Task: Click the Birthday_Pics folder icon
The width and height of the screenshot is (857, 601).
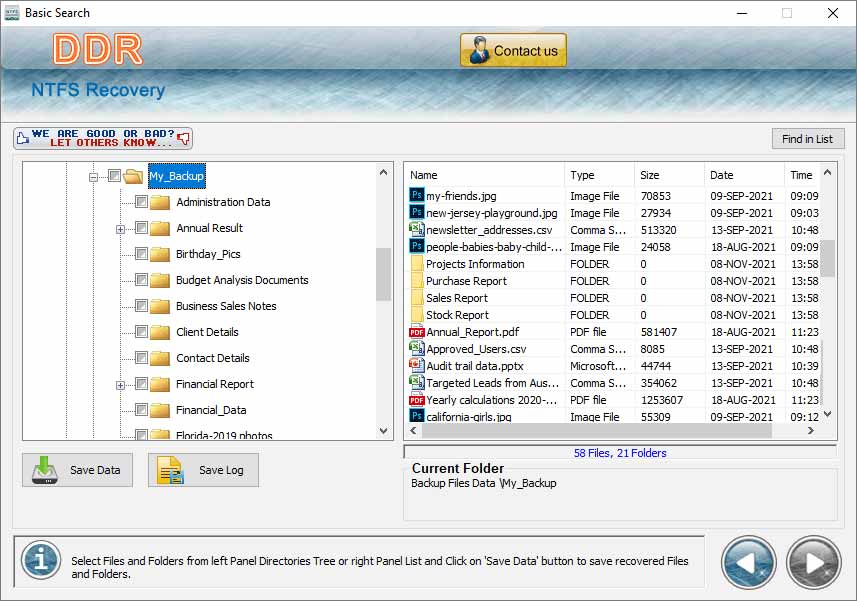Action: pos(160,254)
